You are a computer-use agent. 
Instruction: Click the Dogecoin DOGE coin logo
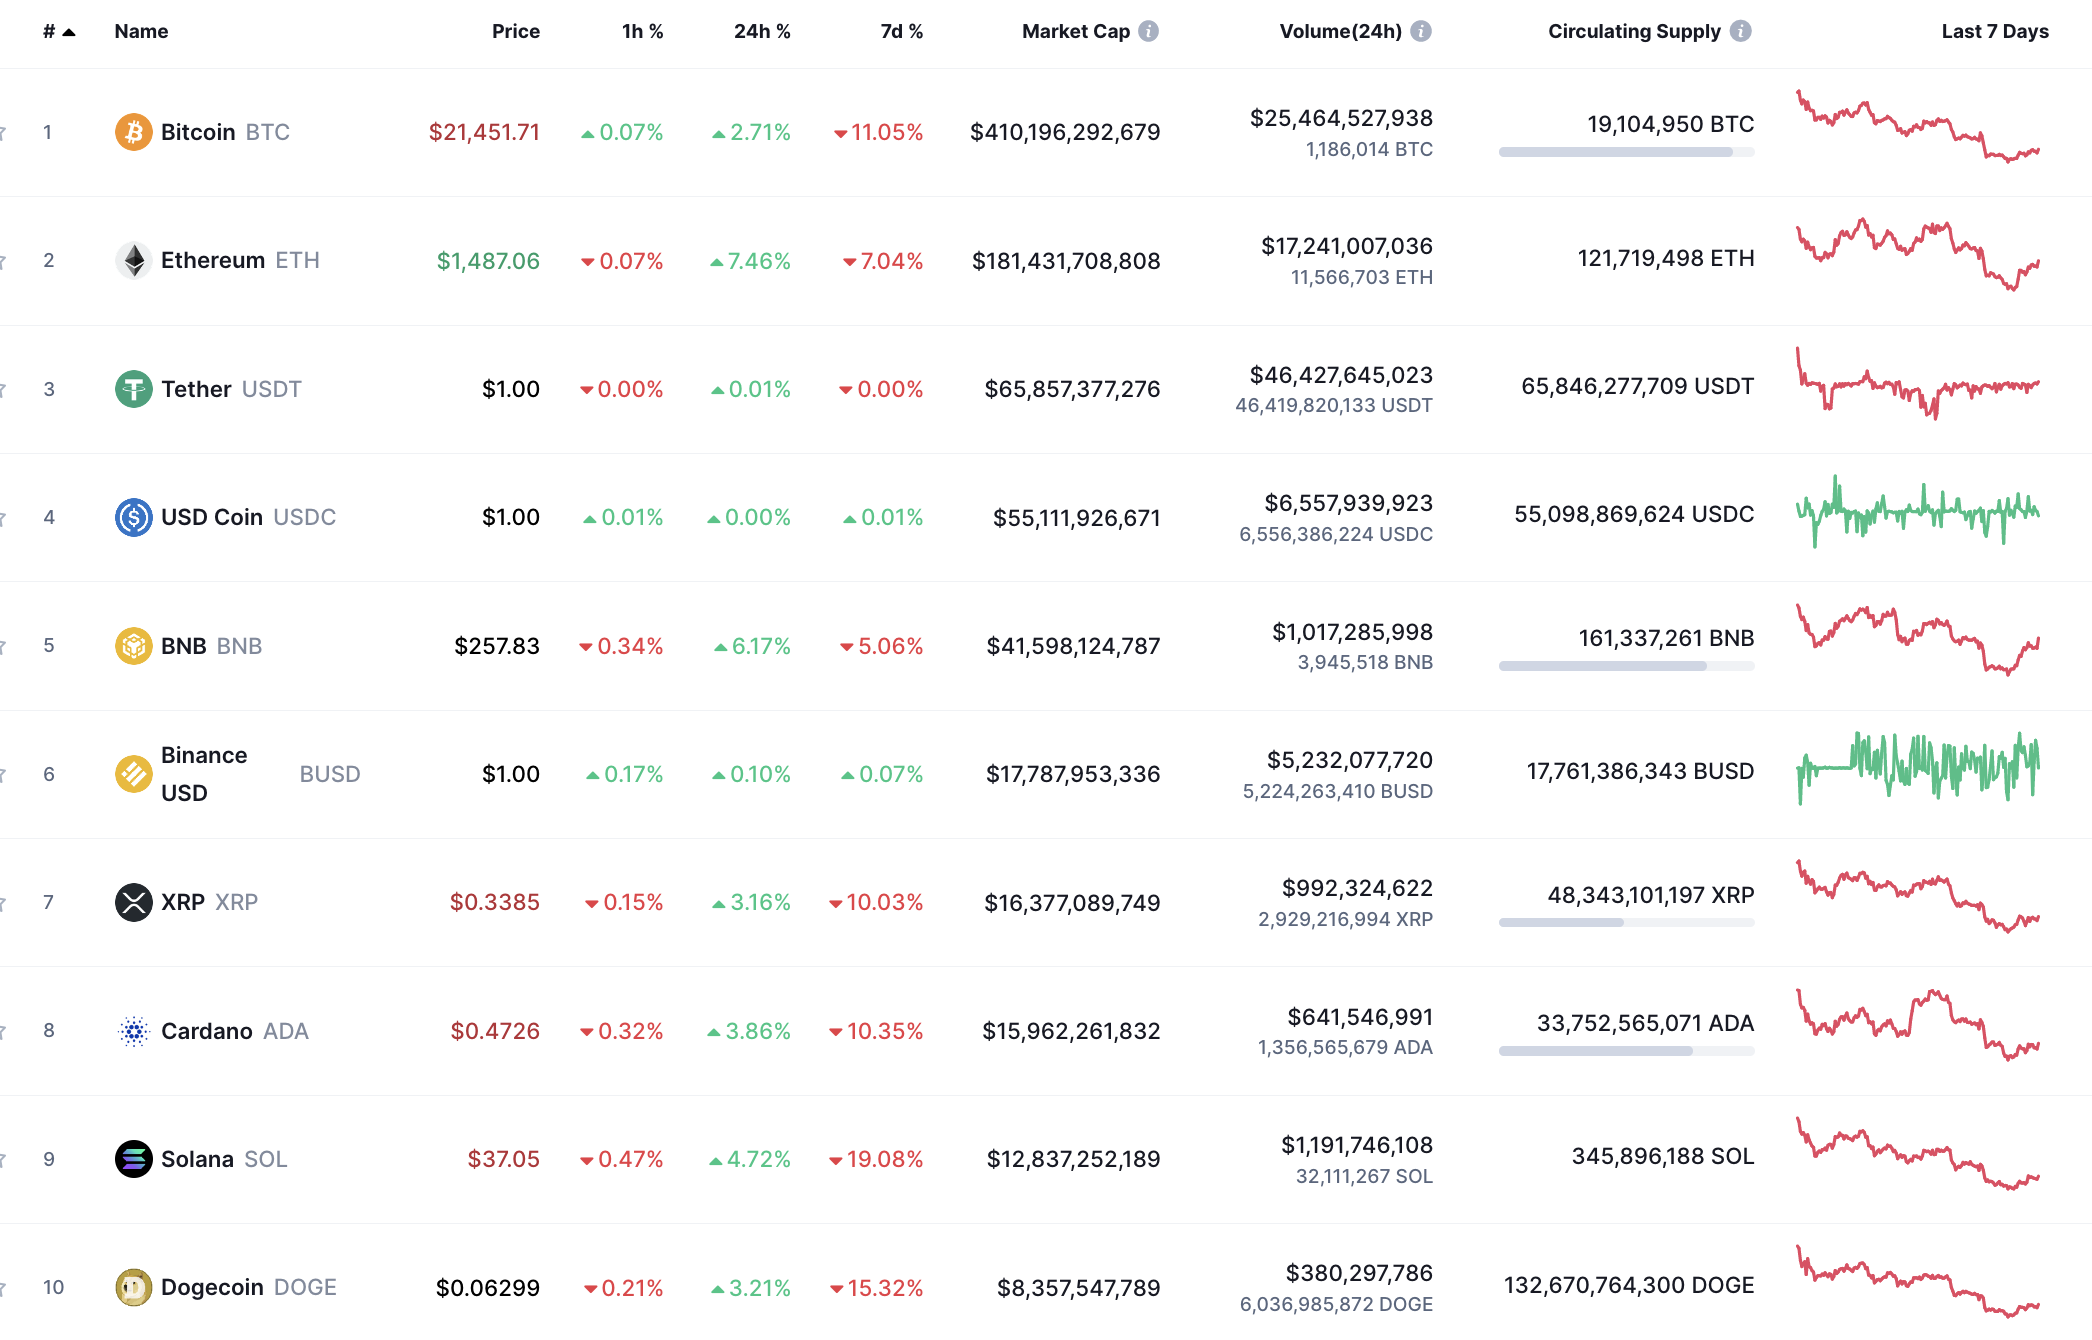[x=133, y=1288]
